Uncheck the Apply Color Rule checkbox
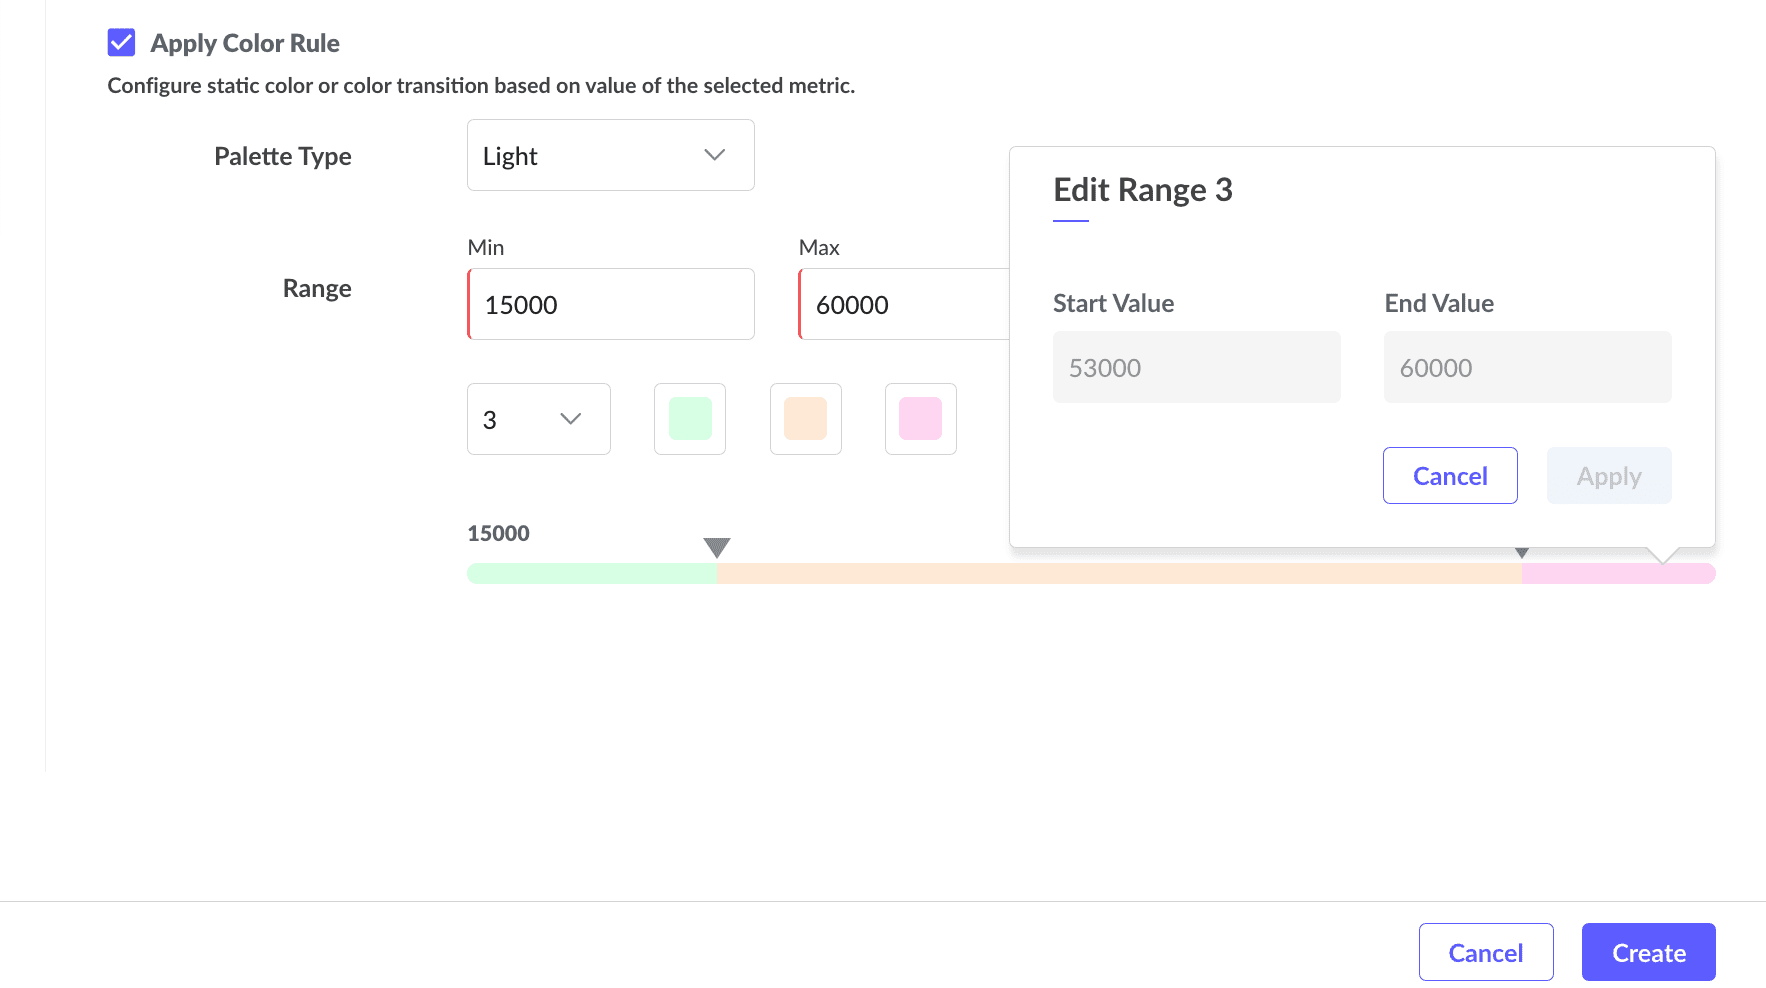Screen dimensions: 1766x988 pos(121,43)
